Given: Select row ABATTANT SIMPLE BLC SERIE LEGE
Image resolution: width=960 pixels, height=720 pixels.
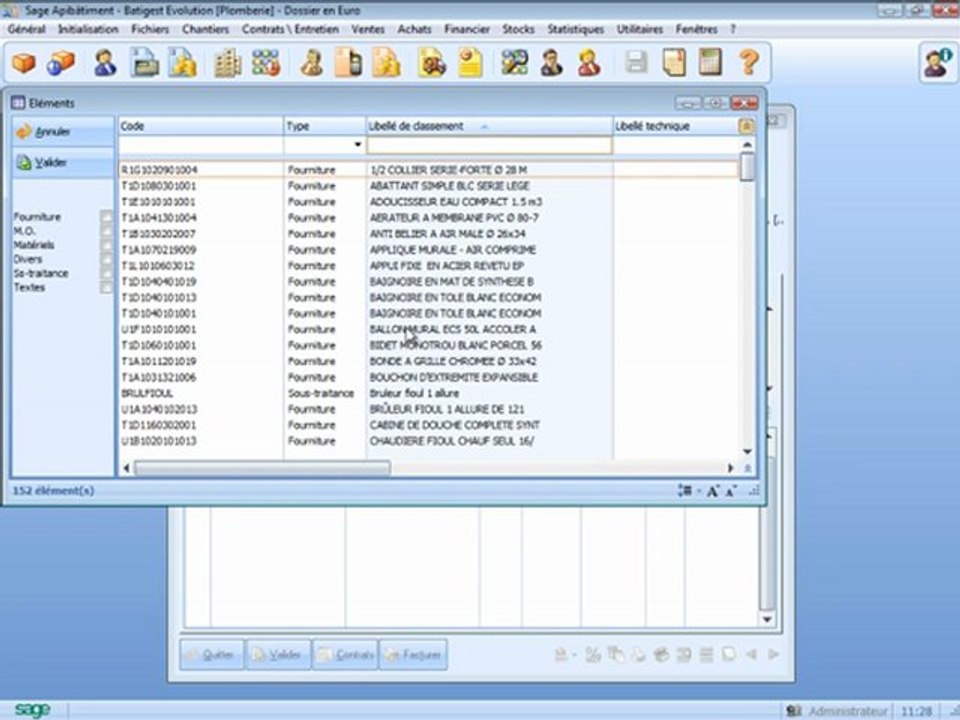Looking at the screenshot, I should [x=428, y=186].
